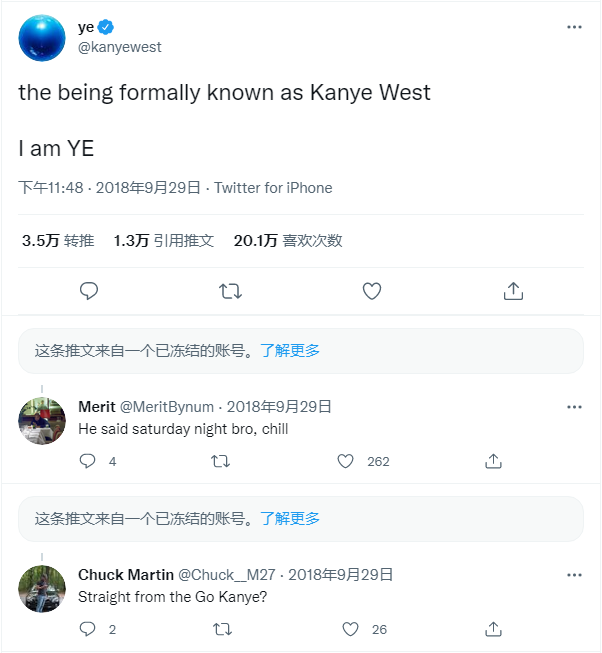Retweet Chuck Martin's reply
The width and height of the screenshot is (602, 653).
(x=222, y=629)
